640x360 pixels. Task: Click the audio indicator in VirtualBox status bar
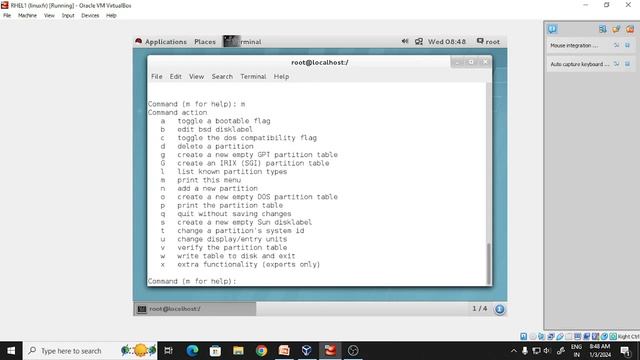click(541, 336)
